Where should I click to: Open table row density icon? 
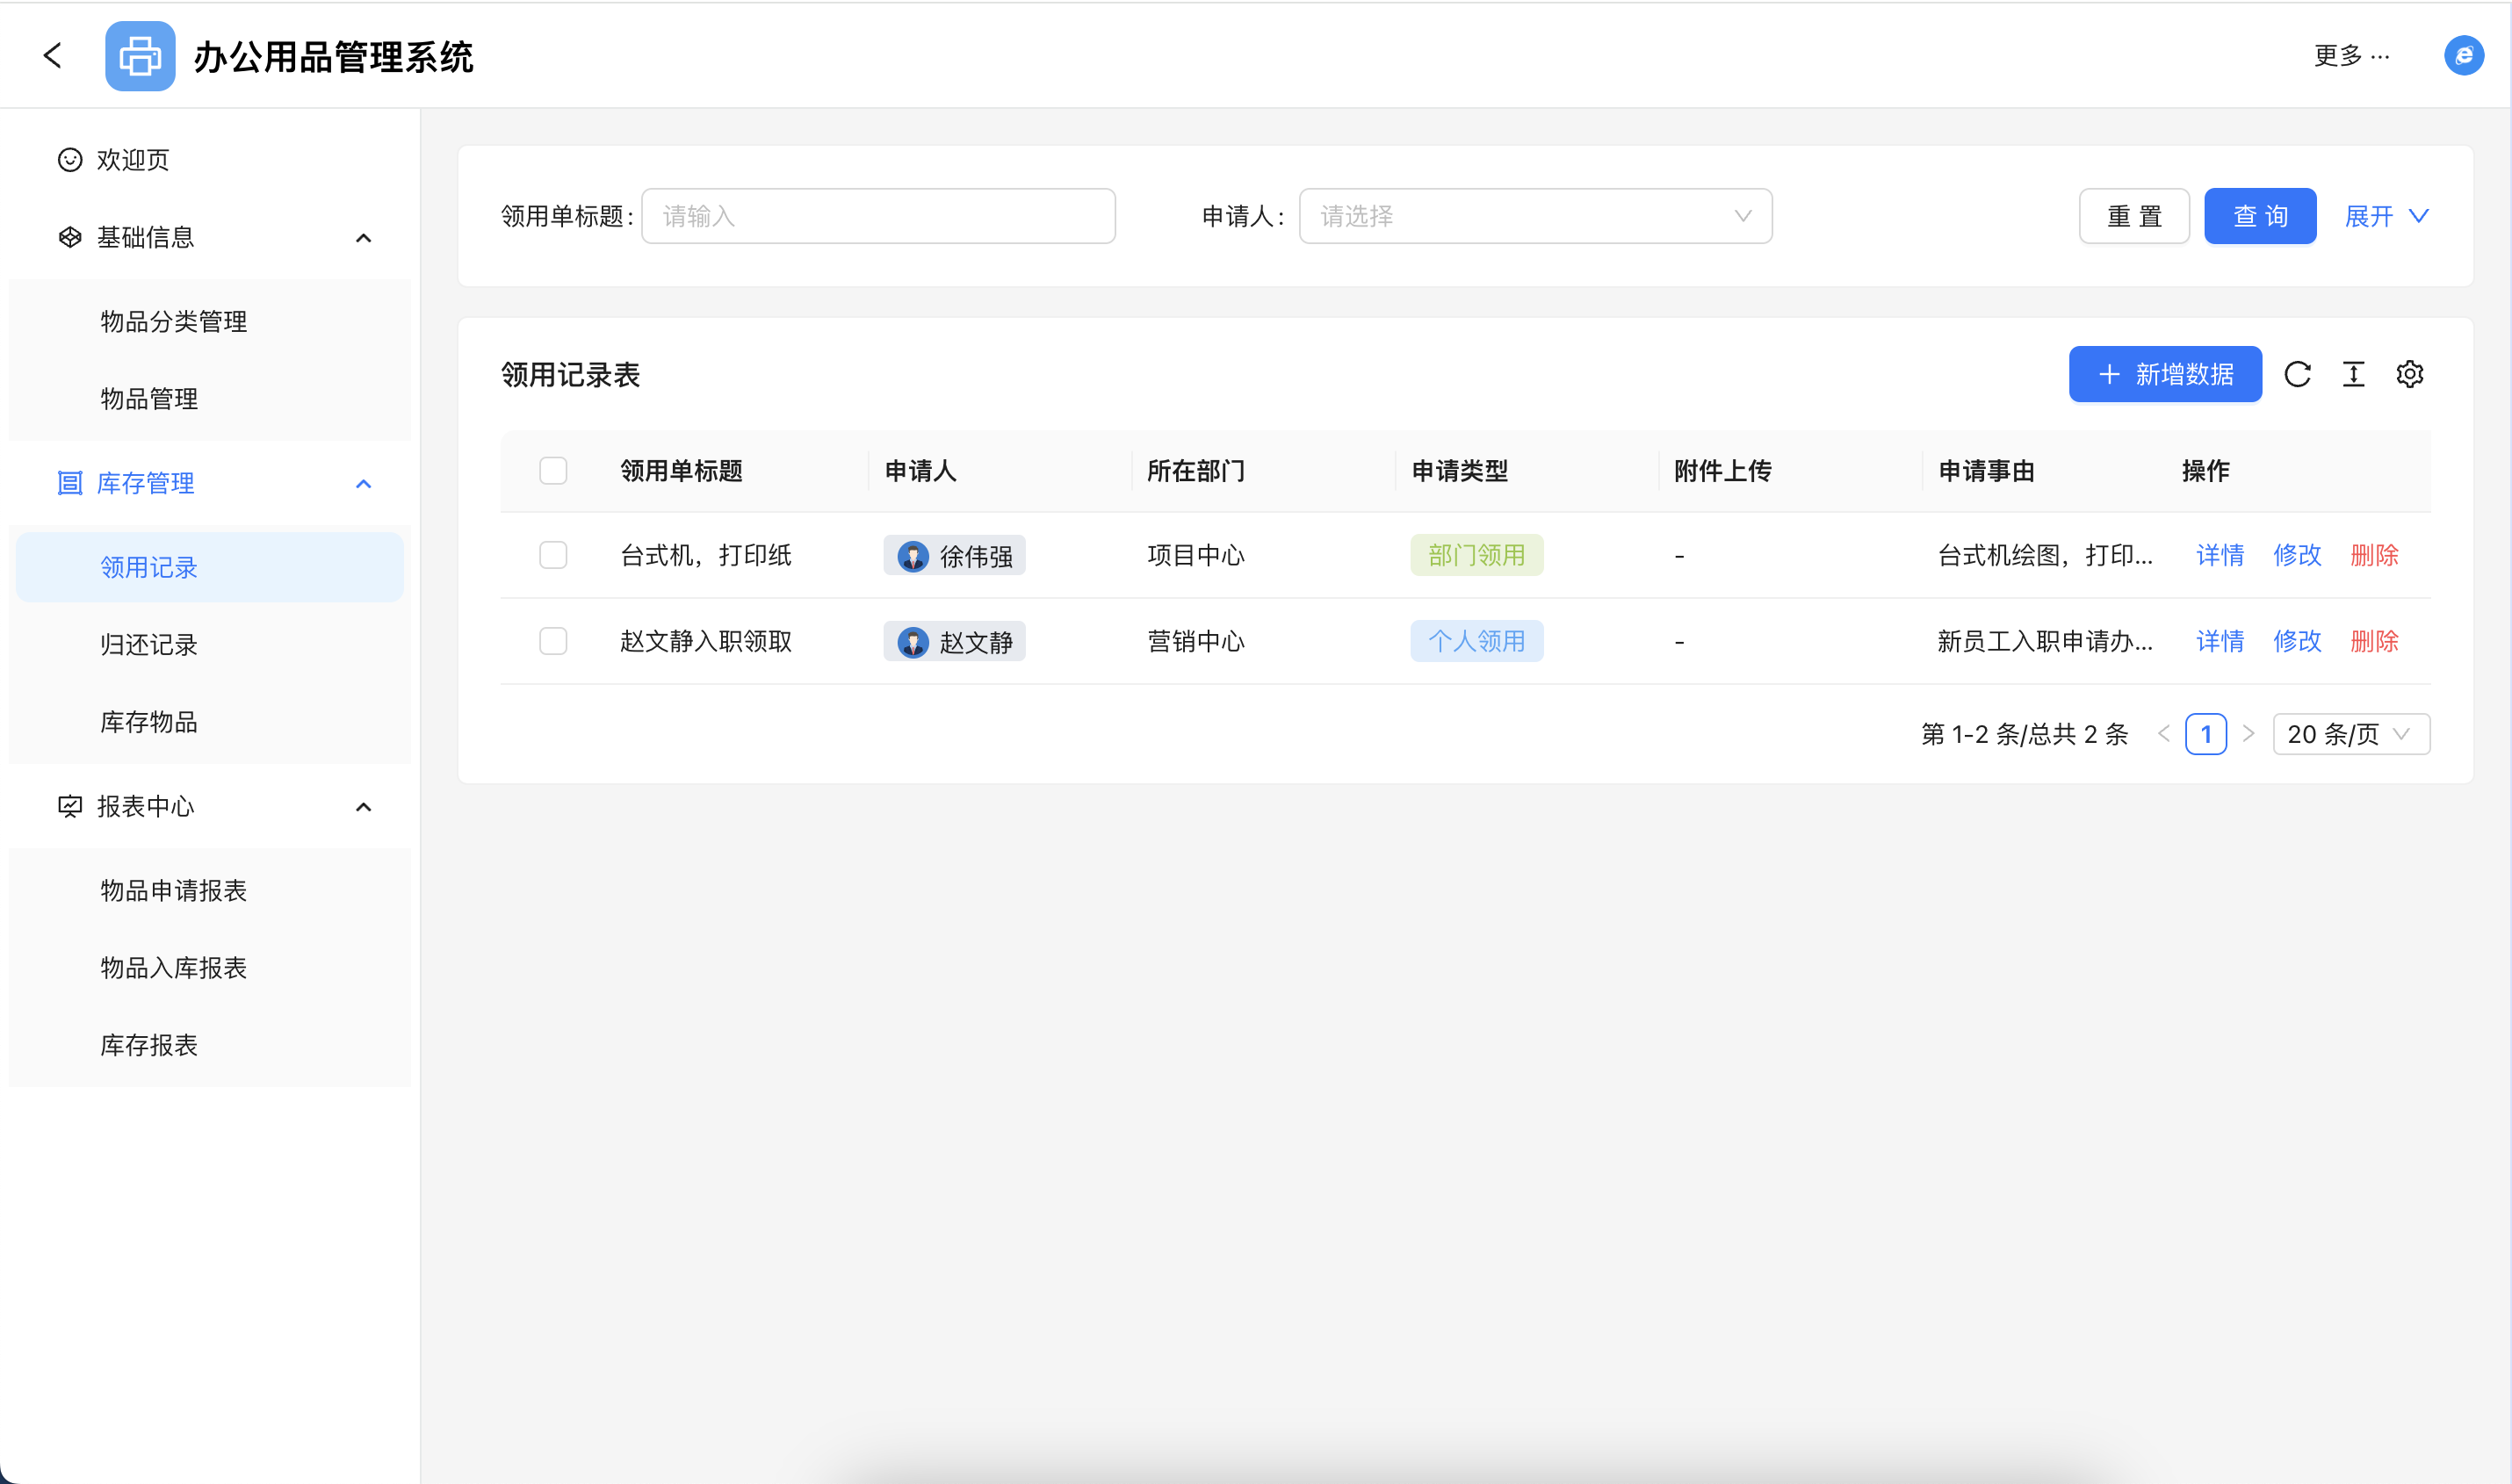click(2353, 374)
